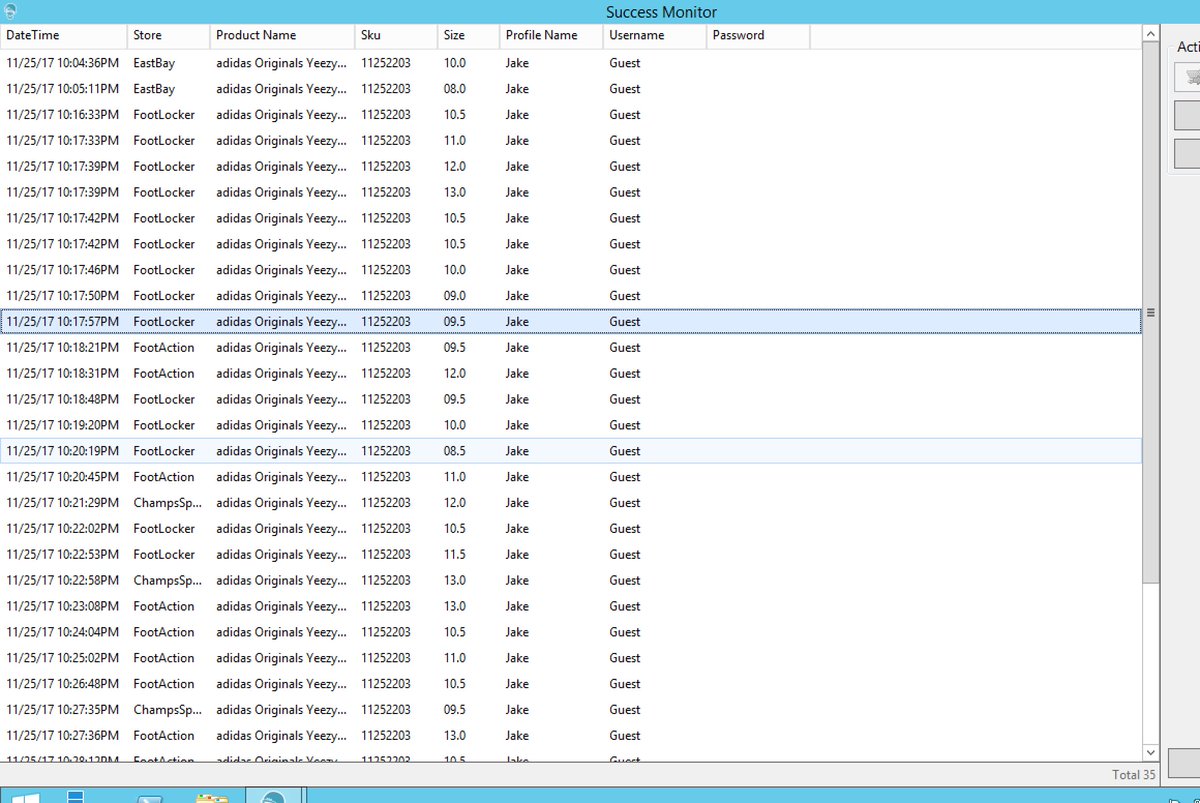This screenshot has width=1200, height=803.
Task: Select the active bot app taskbar icon
Action: coord(274,797)
